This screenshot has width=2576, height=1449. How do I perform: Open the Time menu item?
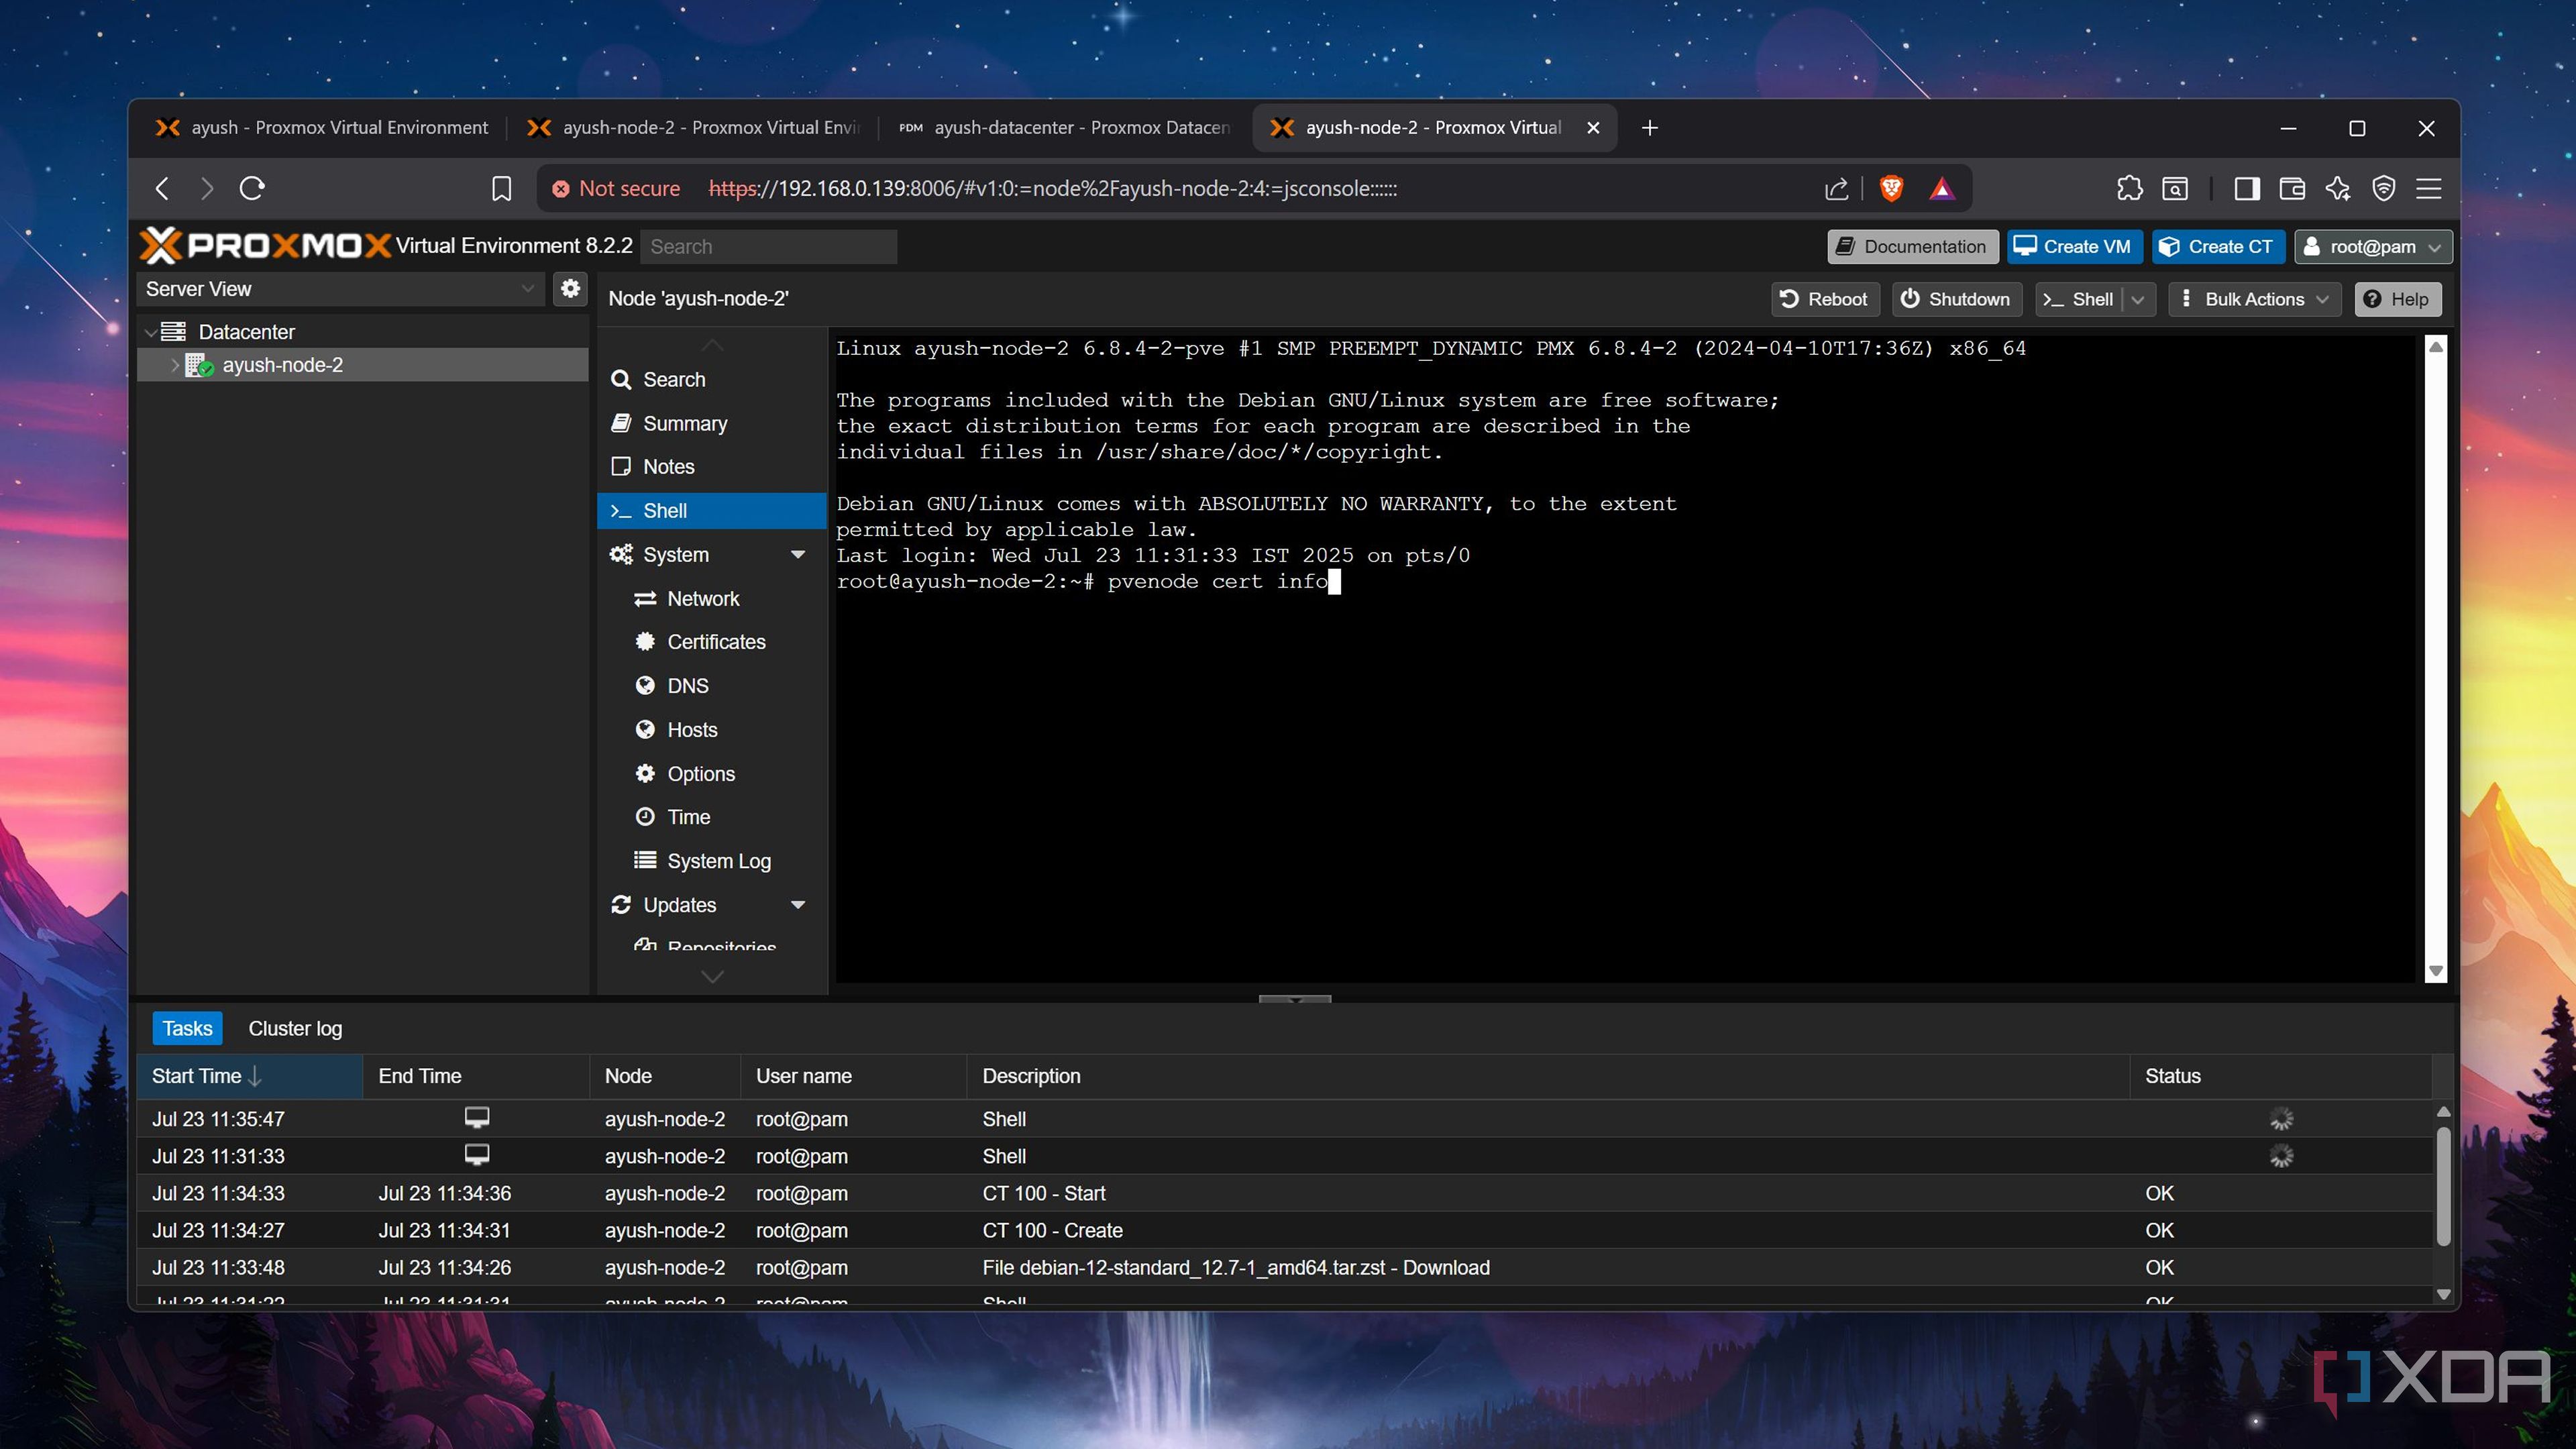click(712, 817)
